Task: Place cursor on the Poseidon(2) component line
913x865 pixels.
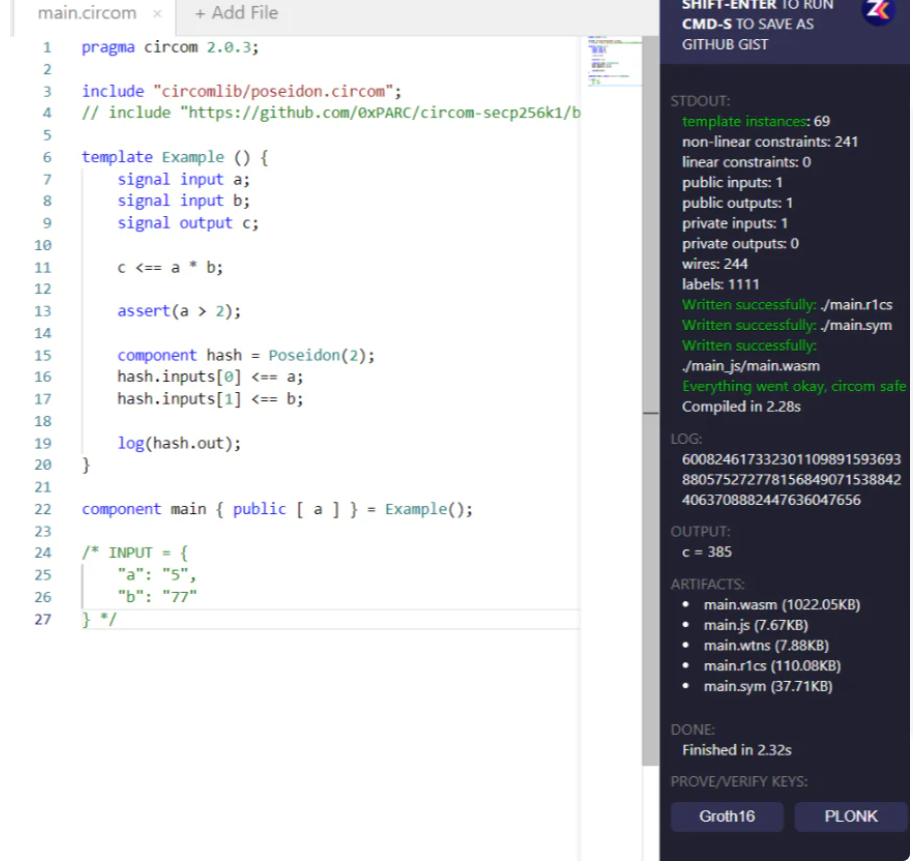Action: coord(245,355)
